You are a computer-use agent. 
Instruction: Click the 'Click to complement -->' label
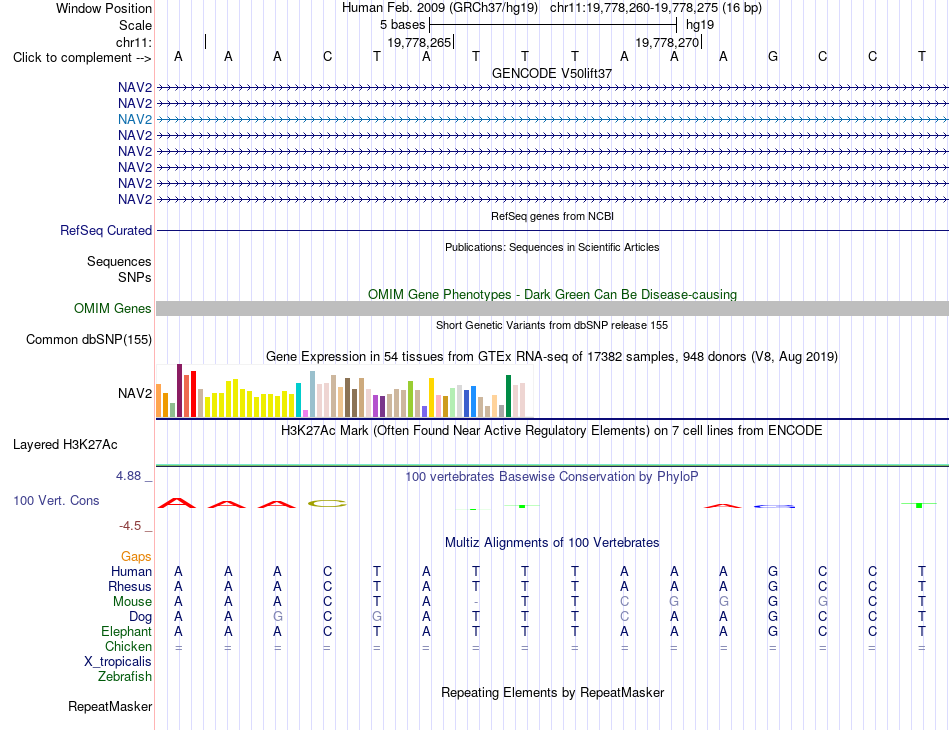coord(82,58)
